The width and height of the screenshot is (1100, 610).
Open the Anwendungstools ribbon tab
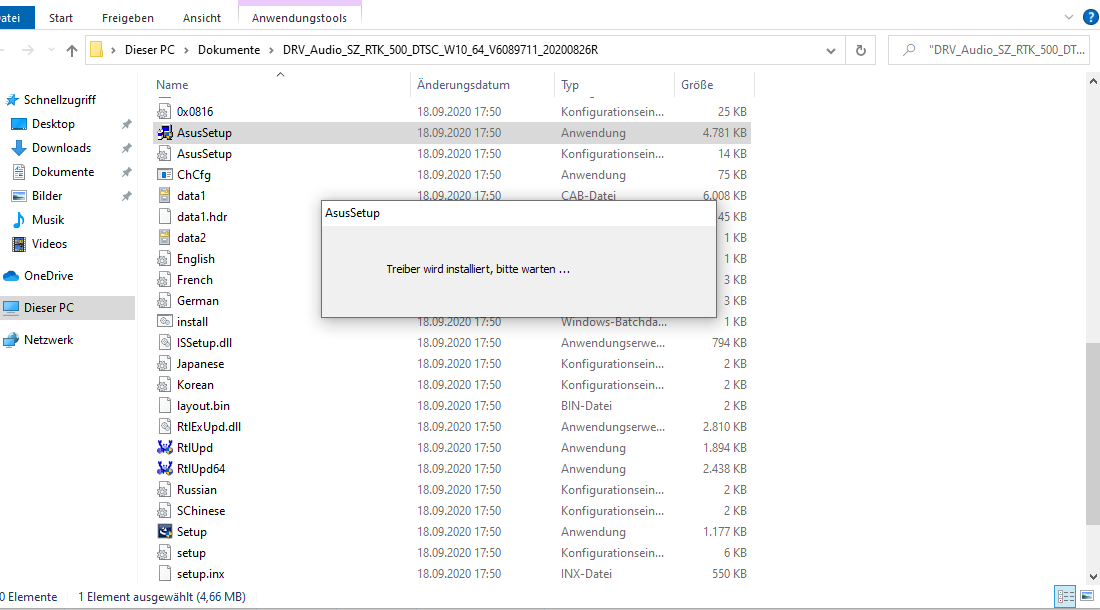(x=300, y=18)
